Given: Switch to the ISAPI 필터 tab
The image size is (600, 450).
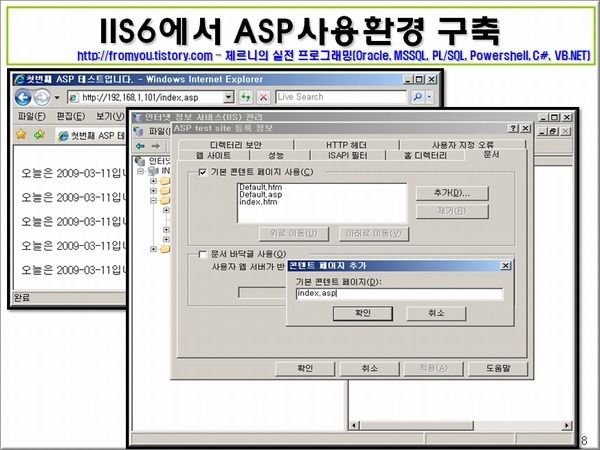Looking at the screenshot, I should pos(347,155).
